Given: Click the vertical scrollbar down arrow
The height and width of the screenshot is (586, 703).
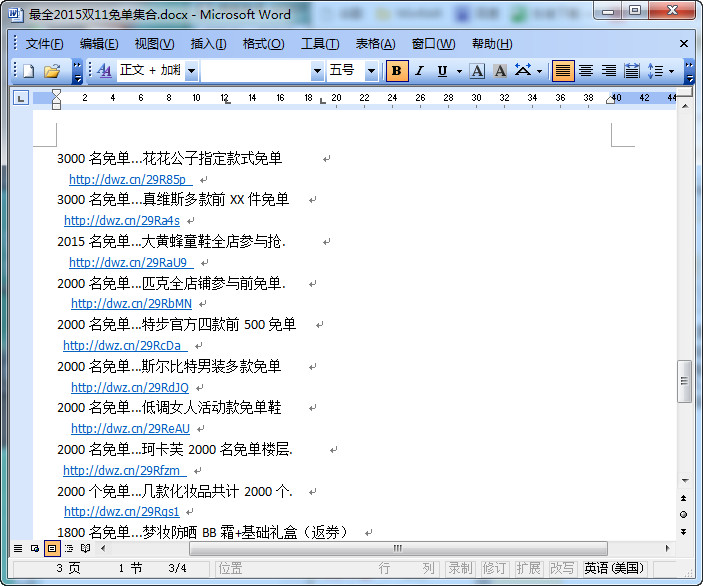Looking at the screenshot, I should (x=685, y=481).
